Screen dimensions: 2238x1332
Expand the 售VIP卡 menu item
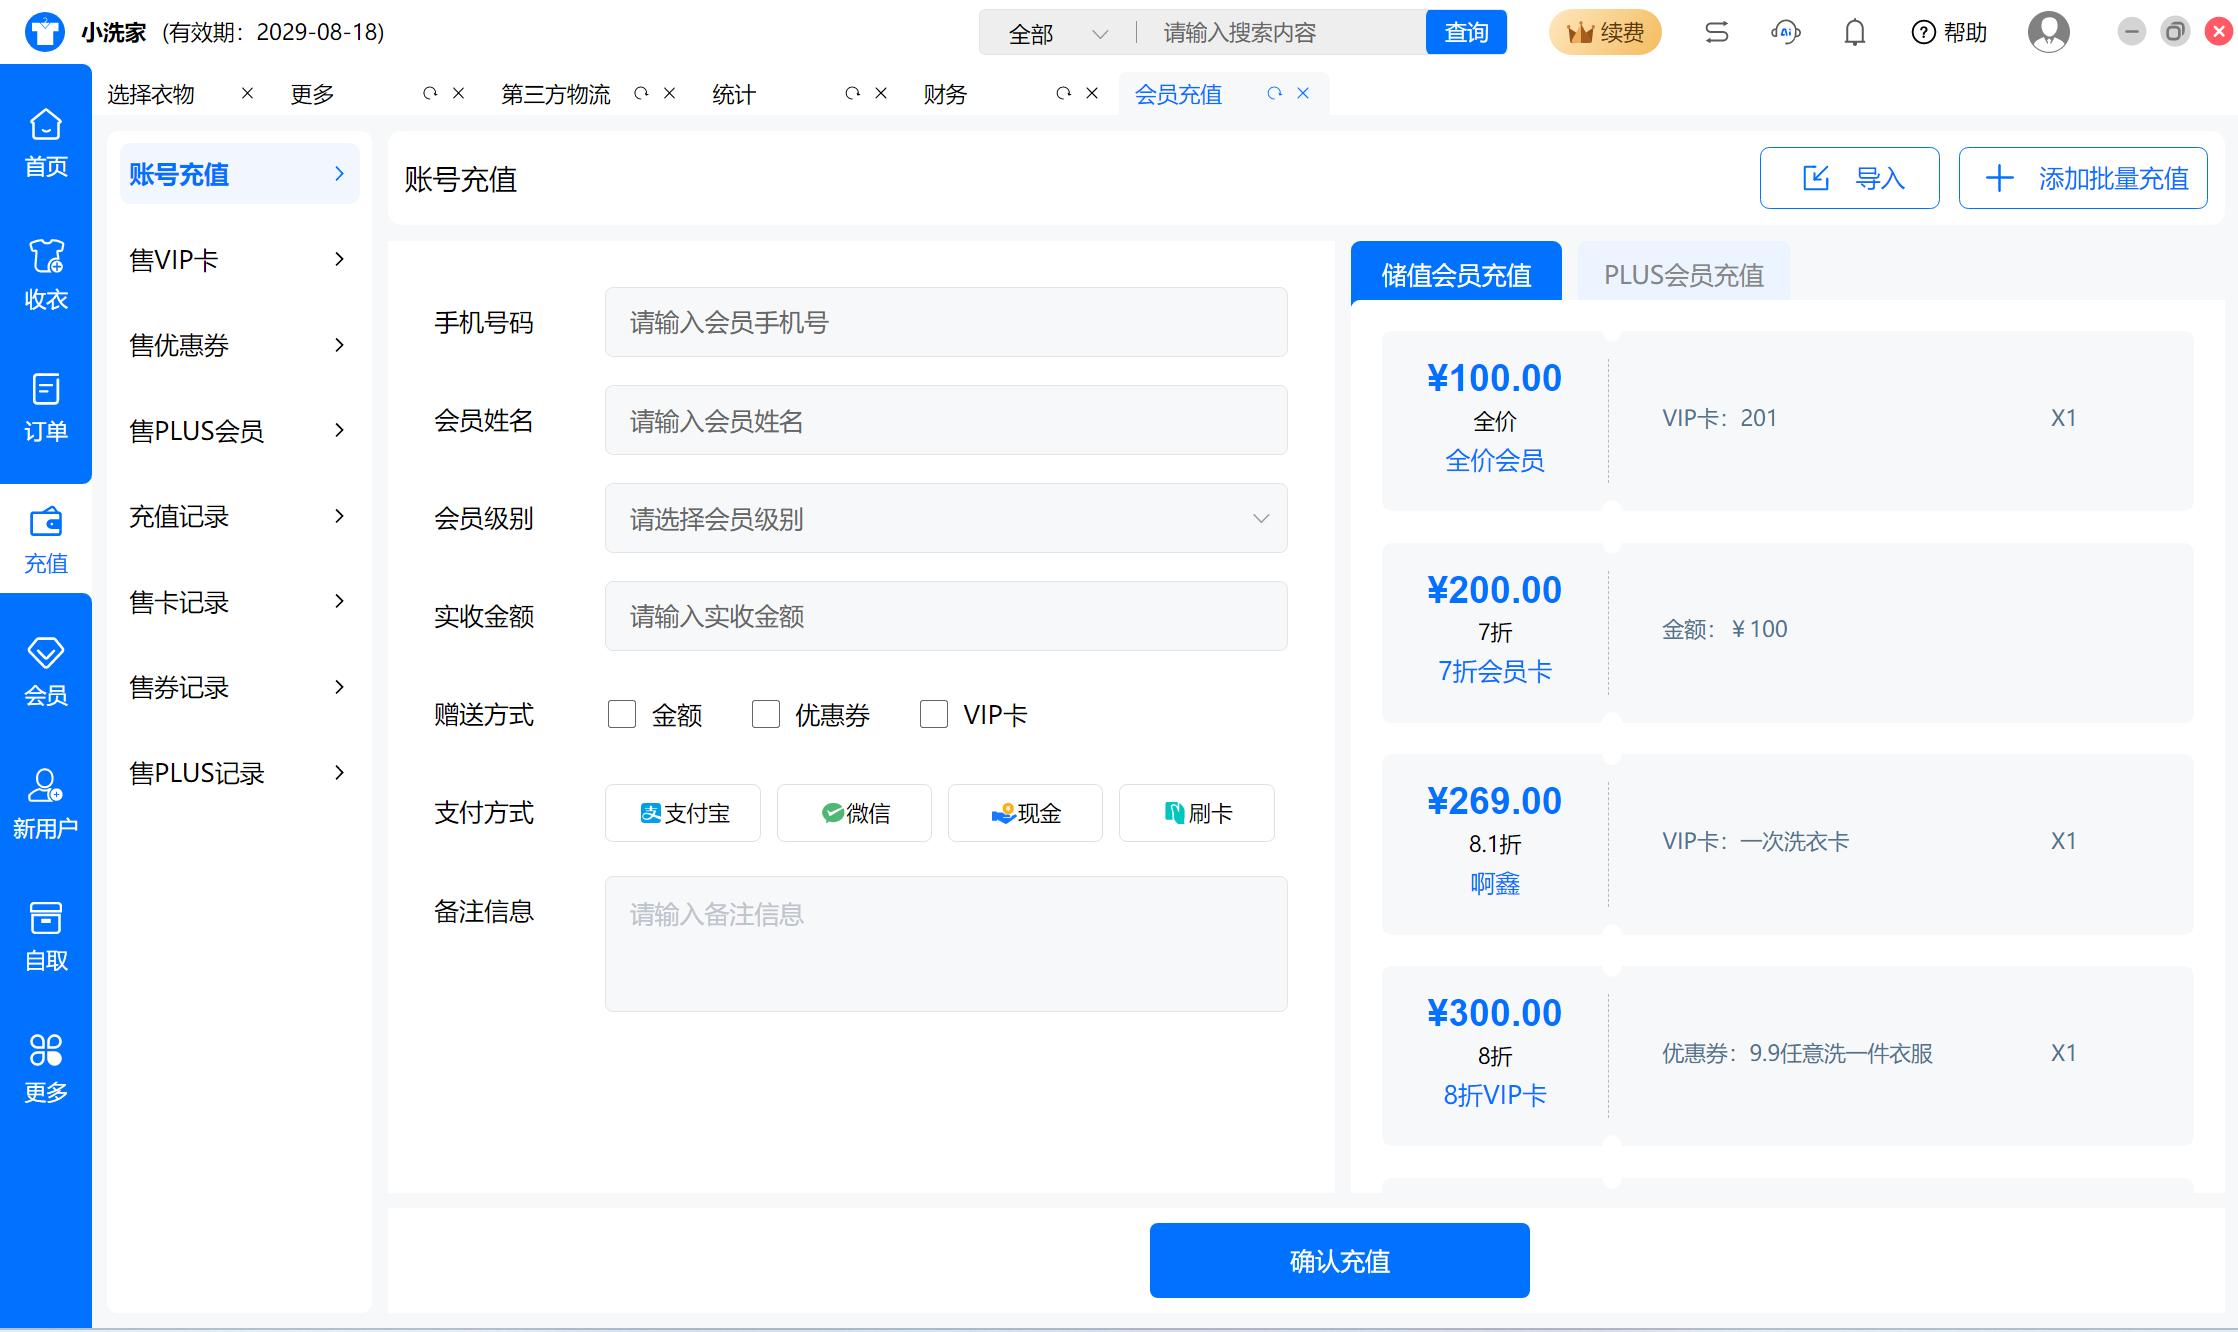pyautogui.click(x=238, y=260)
